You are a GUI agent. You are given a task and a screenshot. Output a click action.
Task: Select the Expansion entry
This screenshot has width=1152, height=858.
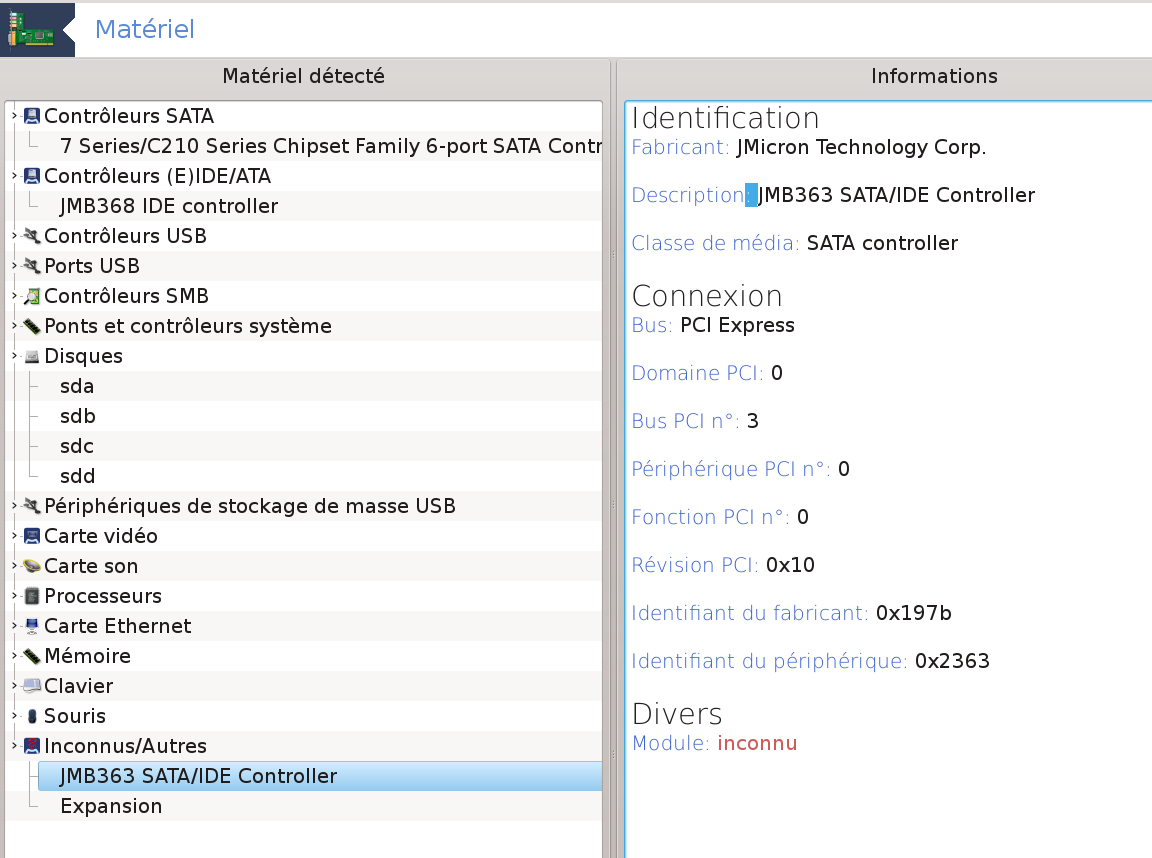tap(111, 806)
